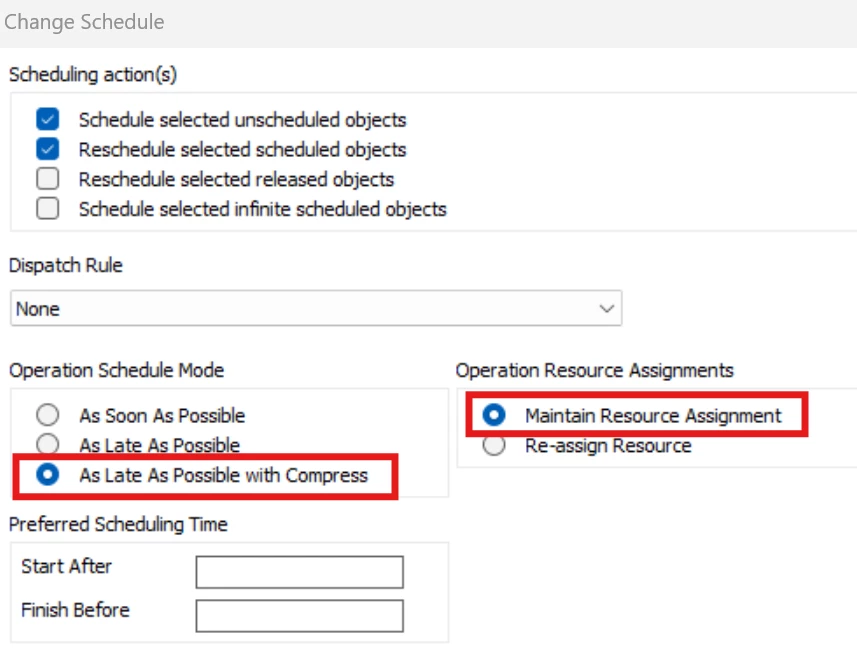Uncheck Schedule selected unscheduled objects checkbox

tap(47, 120)
